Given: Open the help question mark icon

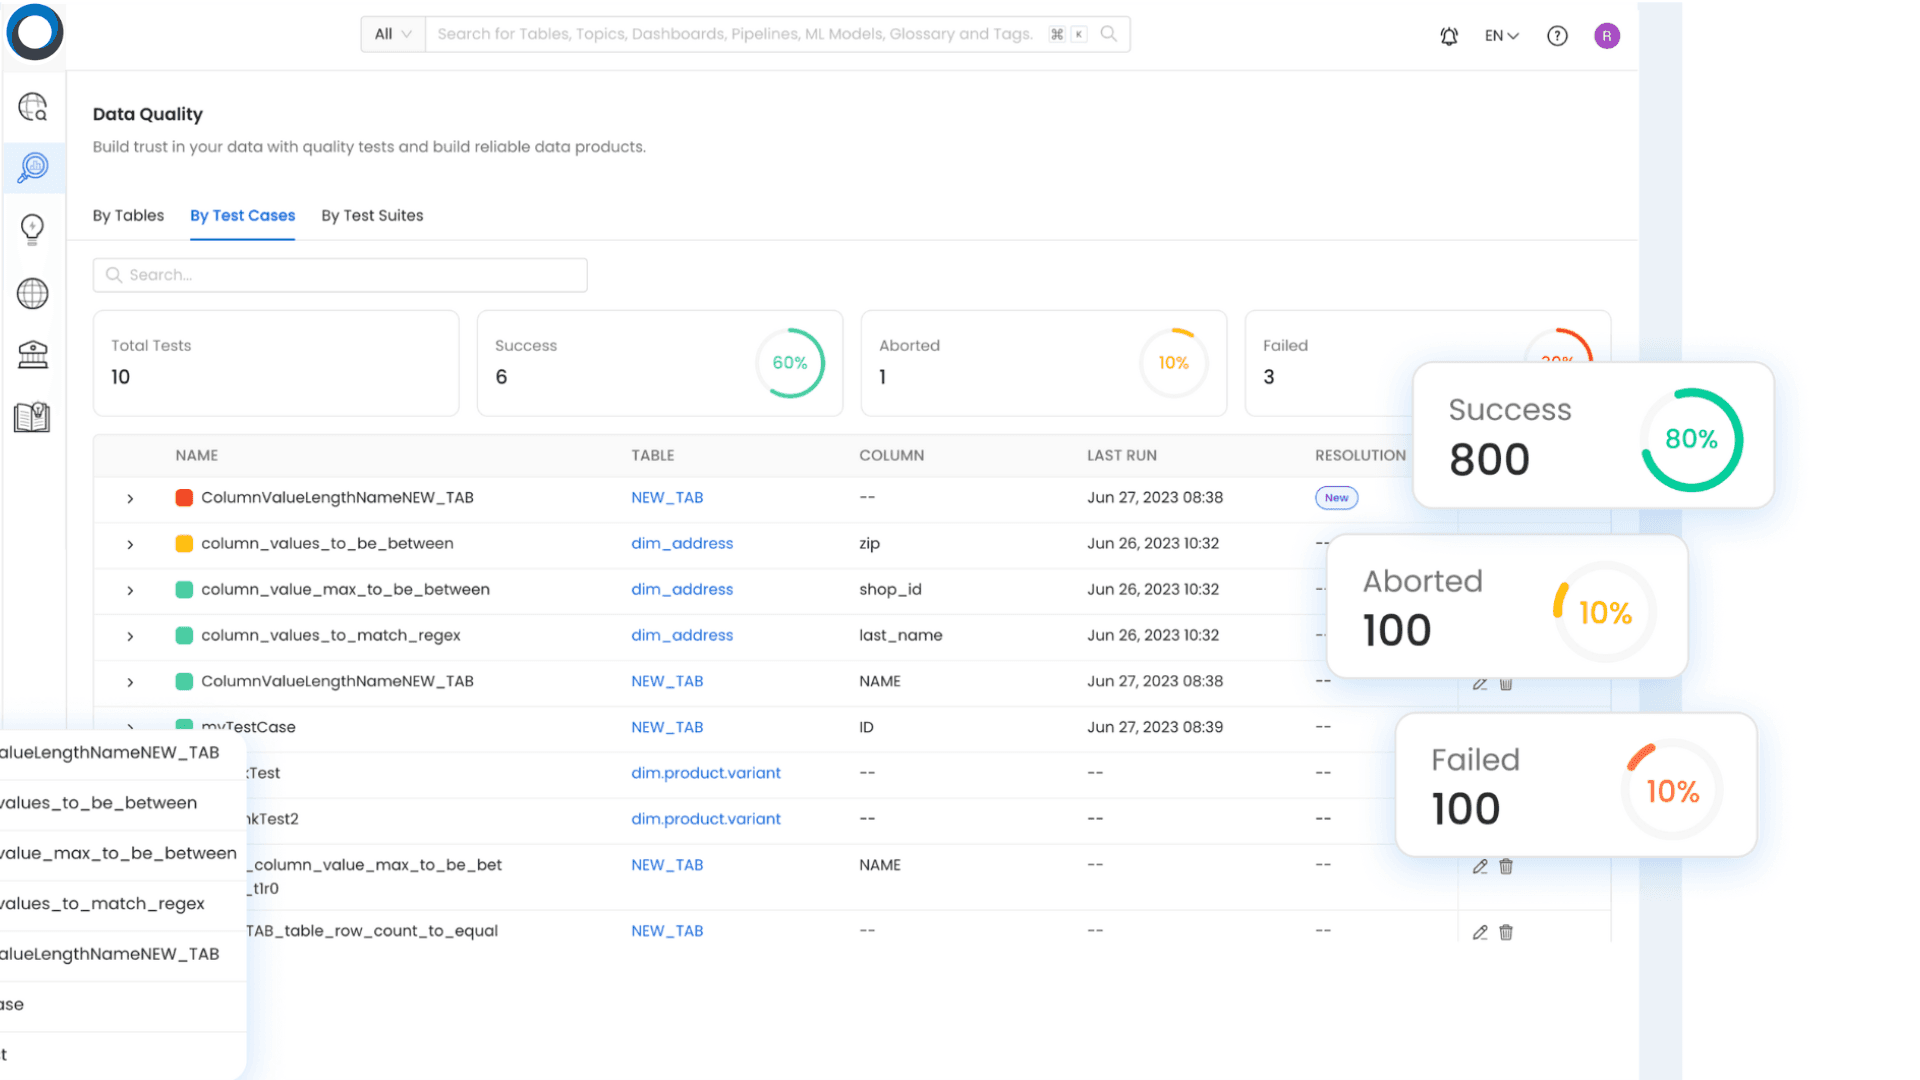Looking at the screenshot, I should [x=1557, y=36].
